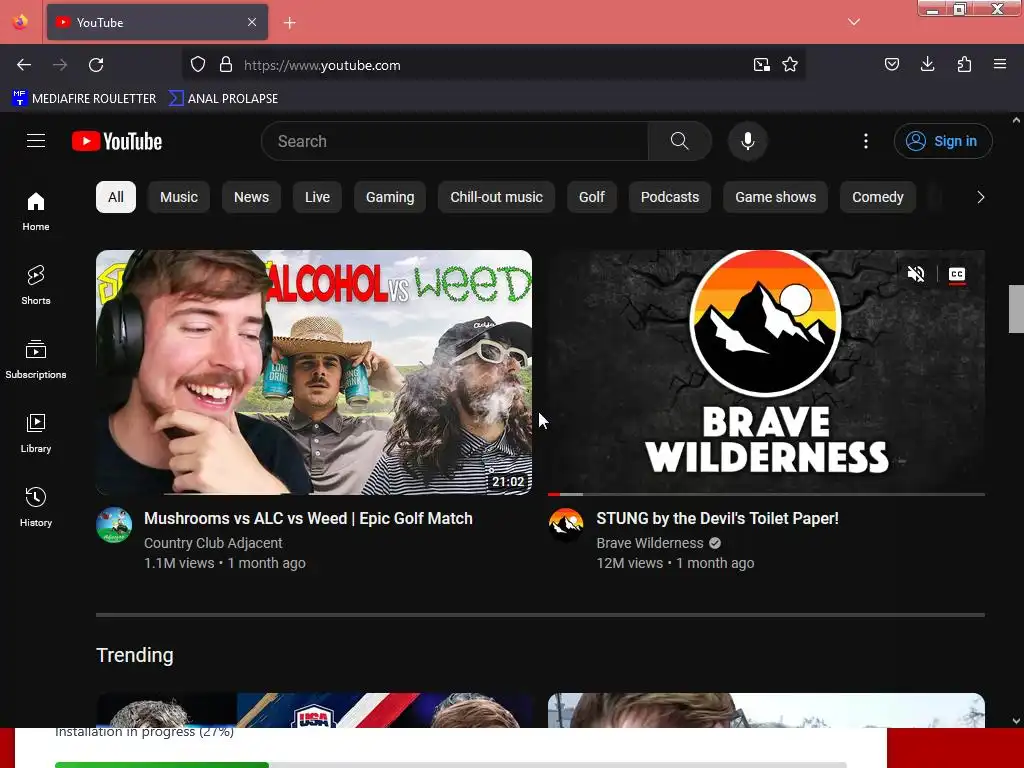
Task: Select the Game shows chip
Action: tap(776, 197)
